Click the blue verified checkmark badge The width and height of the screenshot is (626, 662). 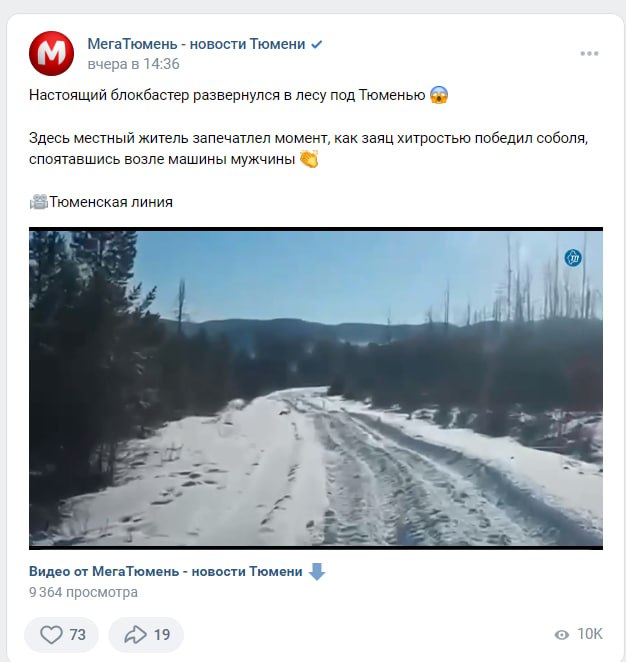(317, 44)
